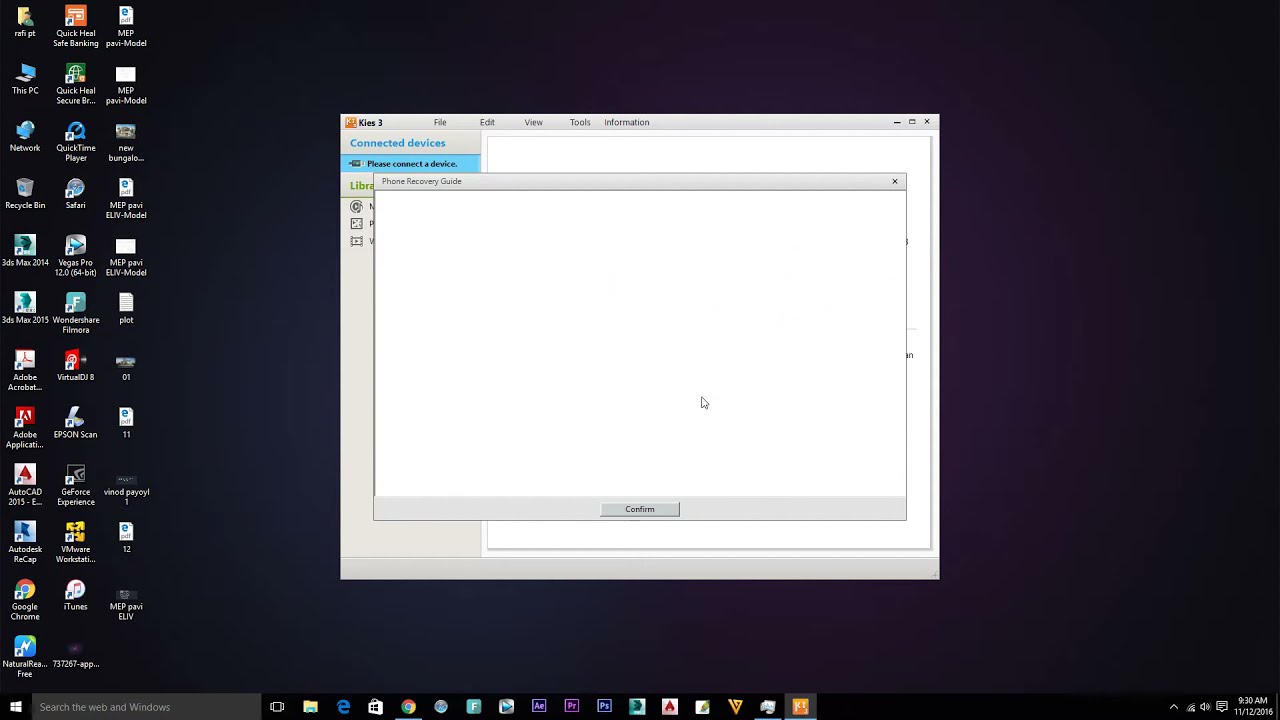Close the Phone Recovery Guide dialog
Image resolution: width=1280 pixels, height=720 pixels.
tap(895, 181)
